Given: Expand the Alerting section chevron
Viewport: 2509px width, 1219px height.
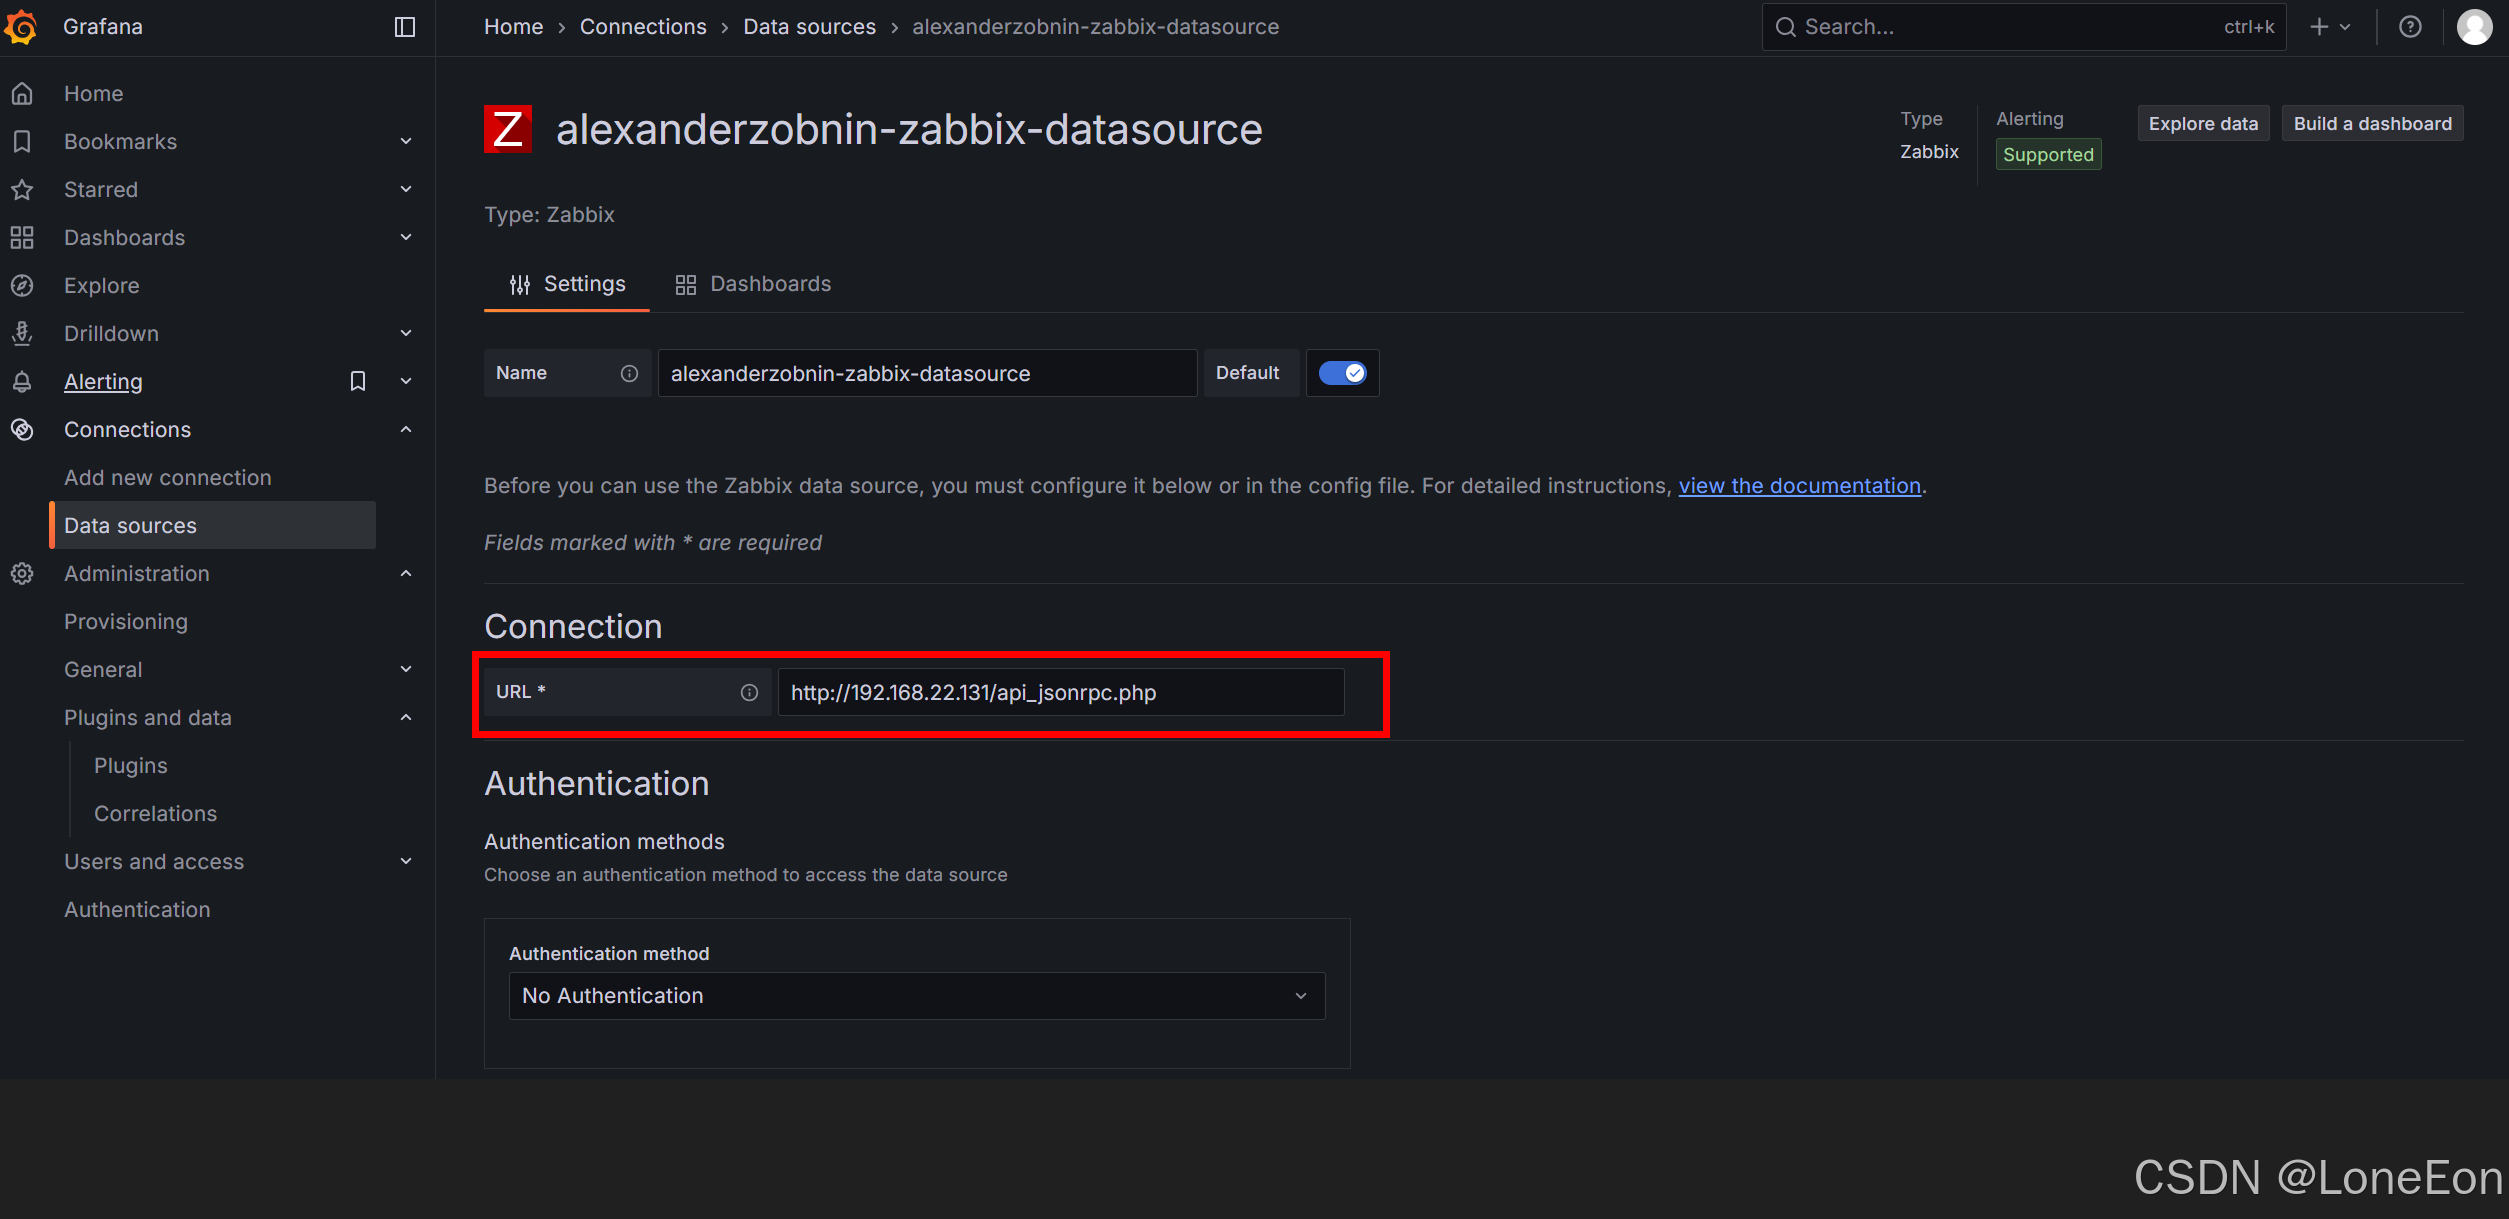Looking at the screenshot, I should click(x=406, y=381).
